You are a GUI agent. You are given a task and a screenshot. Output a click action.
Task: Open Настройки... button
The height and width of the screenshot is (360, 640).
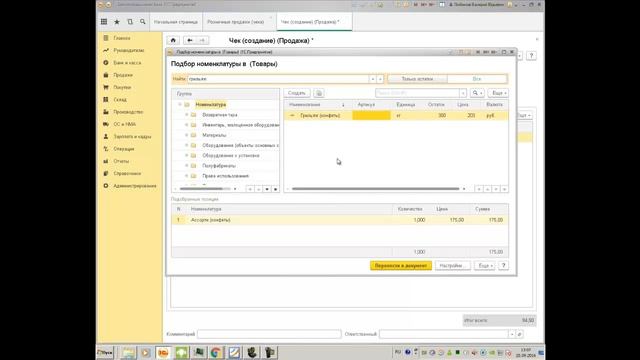(x=453, y=266)
